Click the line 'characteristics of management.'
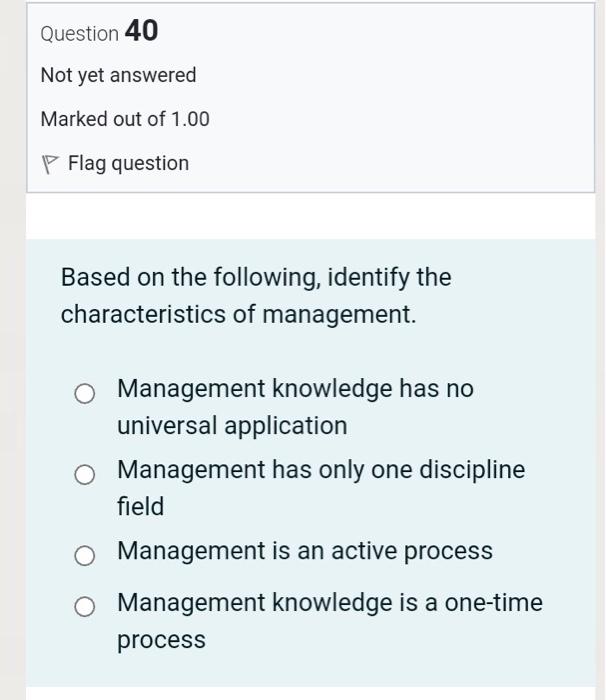The width and height of the screenshot is (606, 700). click(238, 314)
